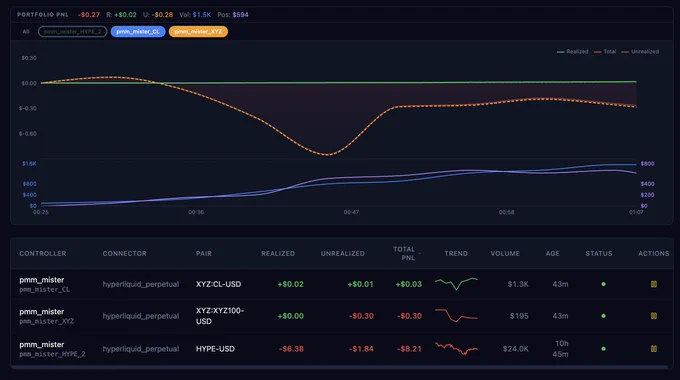Select the All controllers filter
Viewport: 680px width, 380px height.
coord(26,32)
